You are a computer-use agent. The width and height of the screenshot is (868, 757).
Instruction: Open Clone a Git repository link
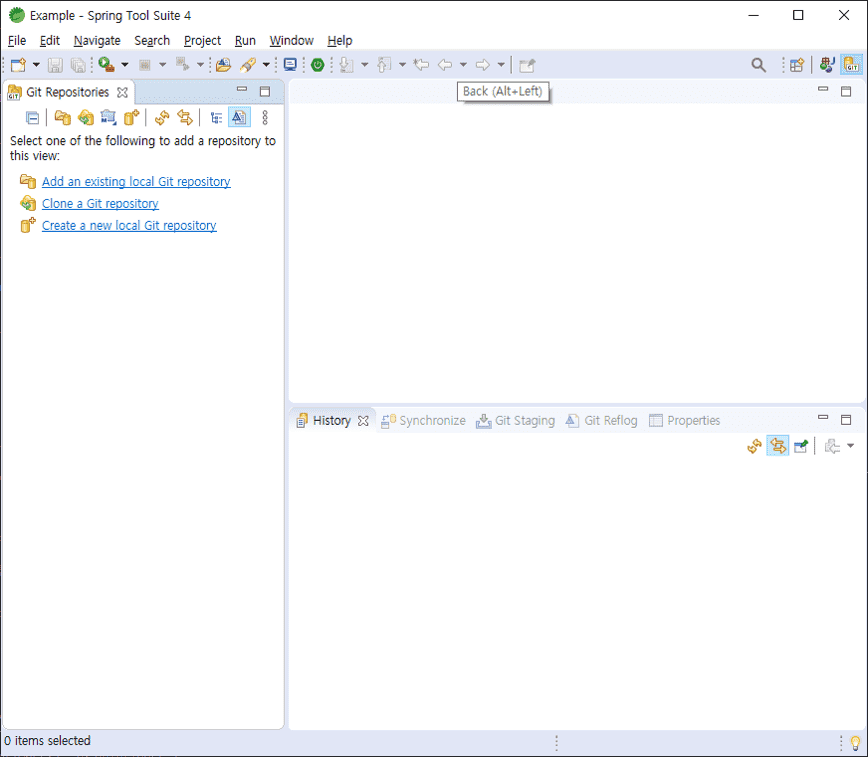tap(100, 204)
